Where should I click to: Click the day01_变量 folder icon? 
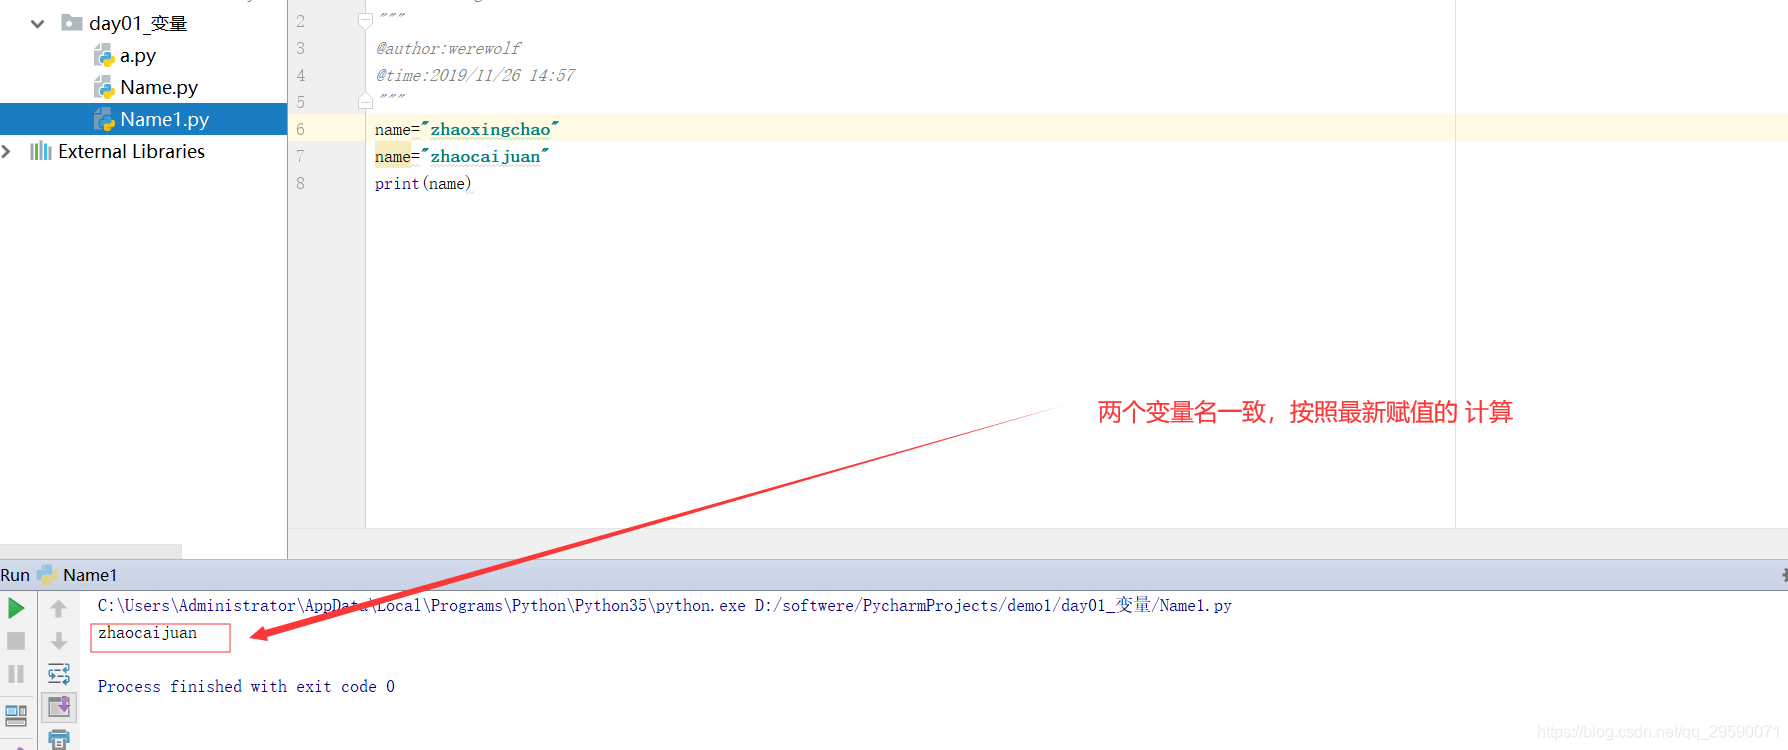pos(72,23)
